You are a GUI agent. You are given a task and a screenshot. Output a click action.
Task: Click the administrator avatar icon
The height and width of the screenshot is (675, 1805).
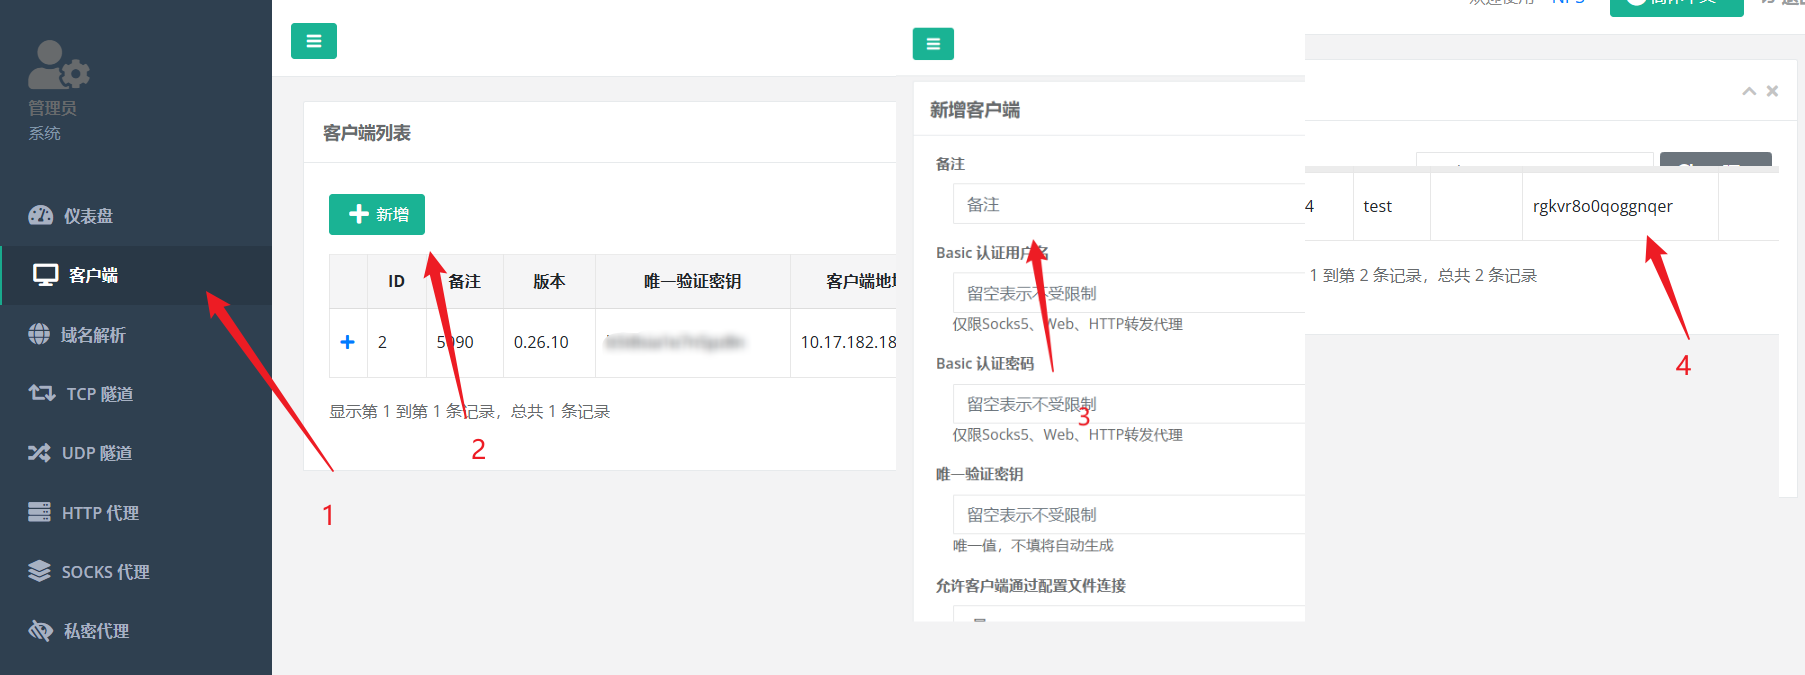pyautogui.click(x=58, y=65)
